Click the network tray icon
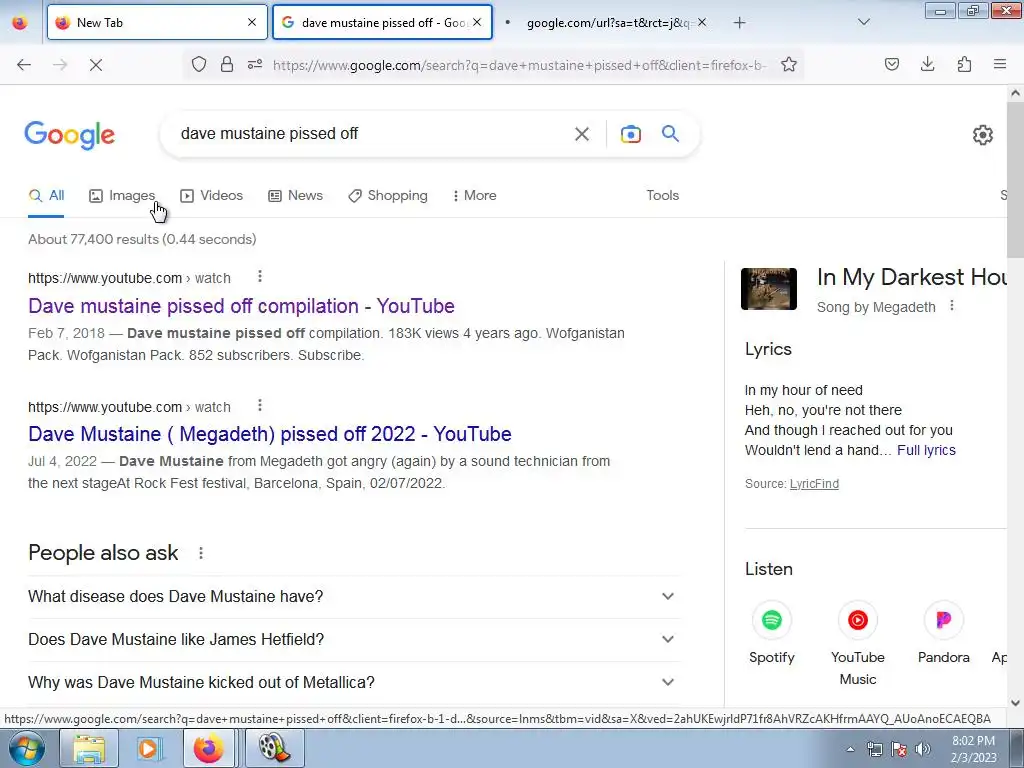The height and width of the screenshot is (768, 1024). coord(874,749)
